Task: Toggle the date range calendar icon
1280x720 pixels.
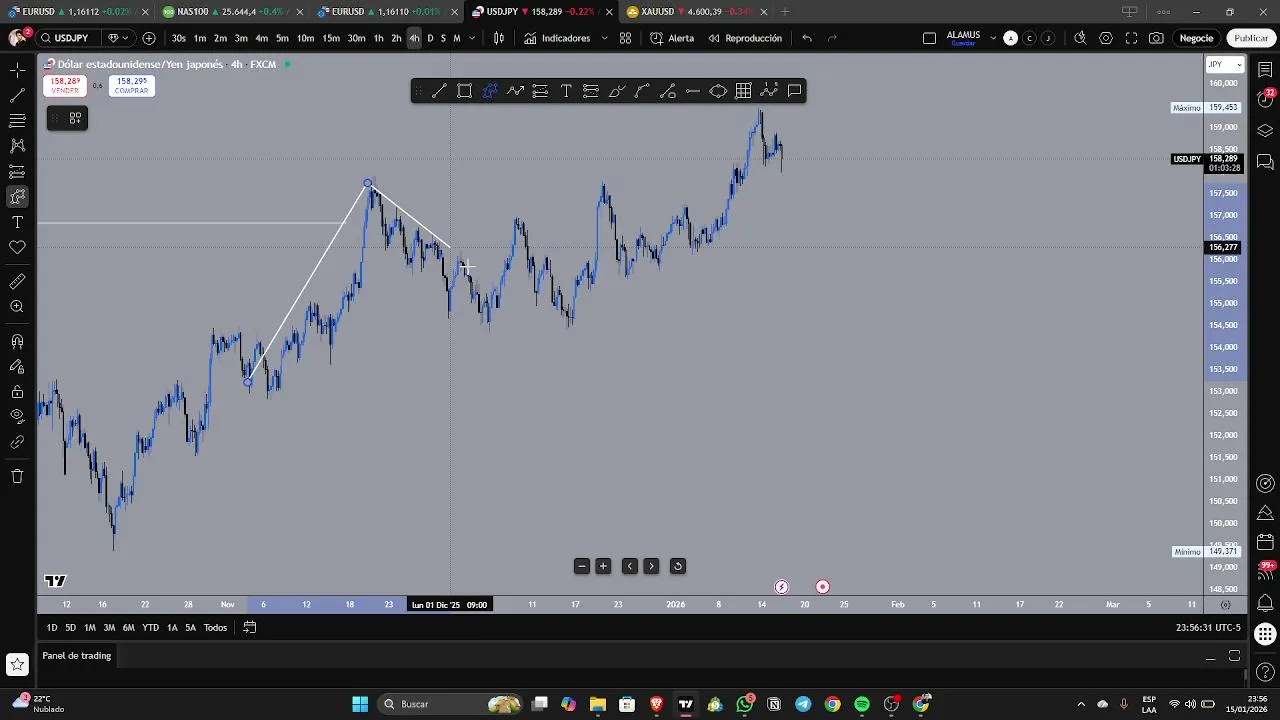Action: pos(250,627)
